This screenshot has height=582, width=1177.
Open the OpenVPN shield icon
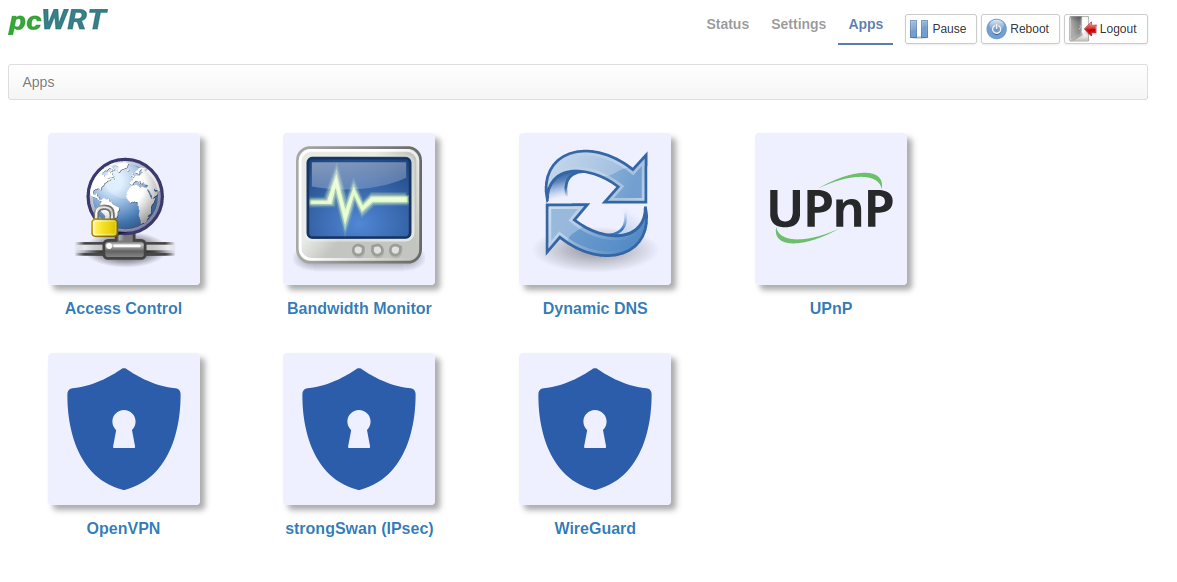pyautogui.click(x=124, y=429)
